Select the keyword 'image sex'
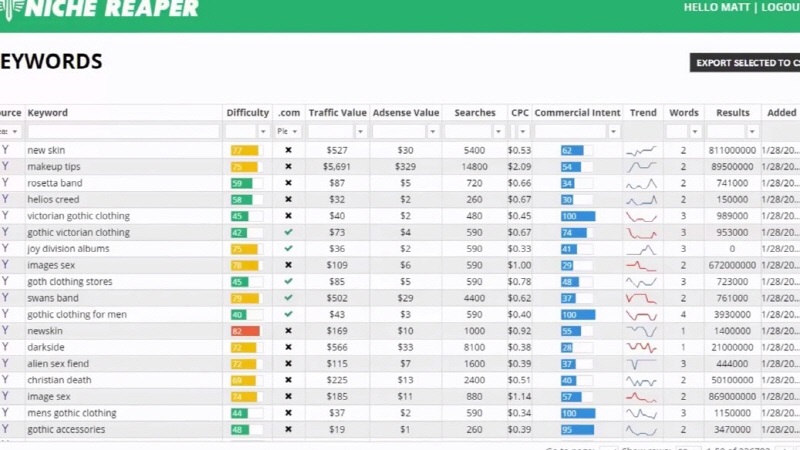This screenshot has width=800, height=450. pyautogui.click(x=49, y=396)
